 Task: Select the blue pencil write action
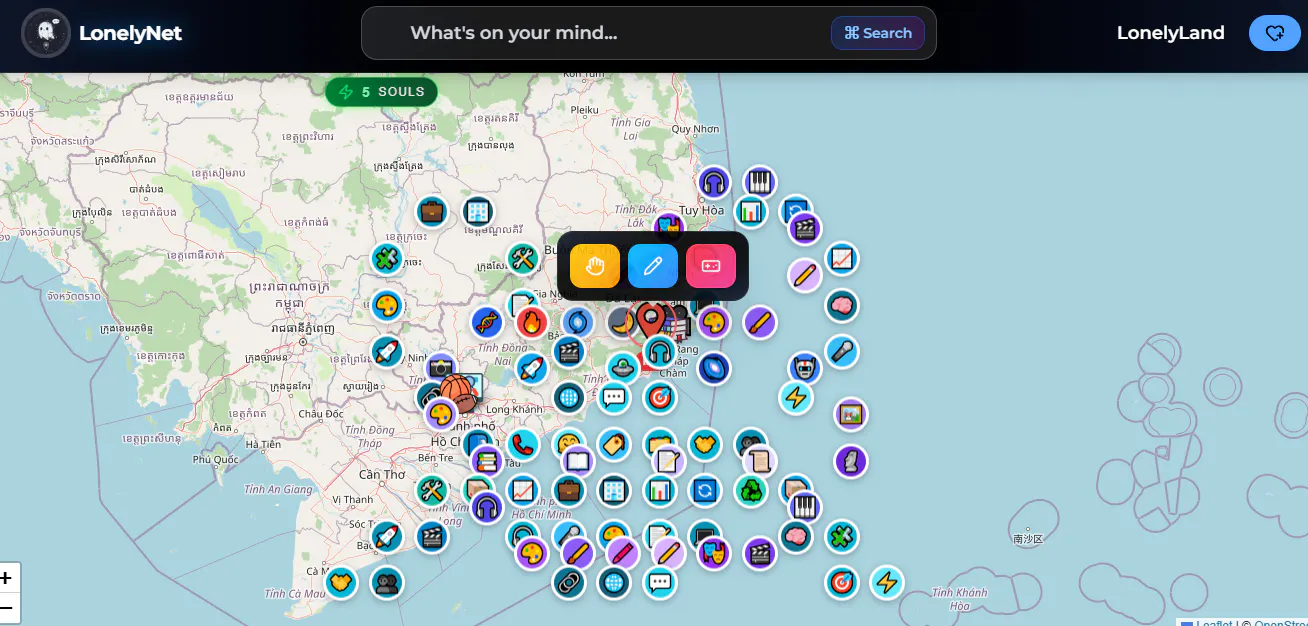click(x=653, y=266)
